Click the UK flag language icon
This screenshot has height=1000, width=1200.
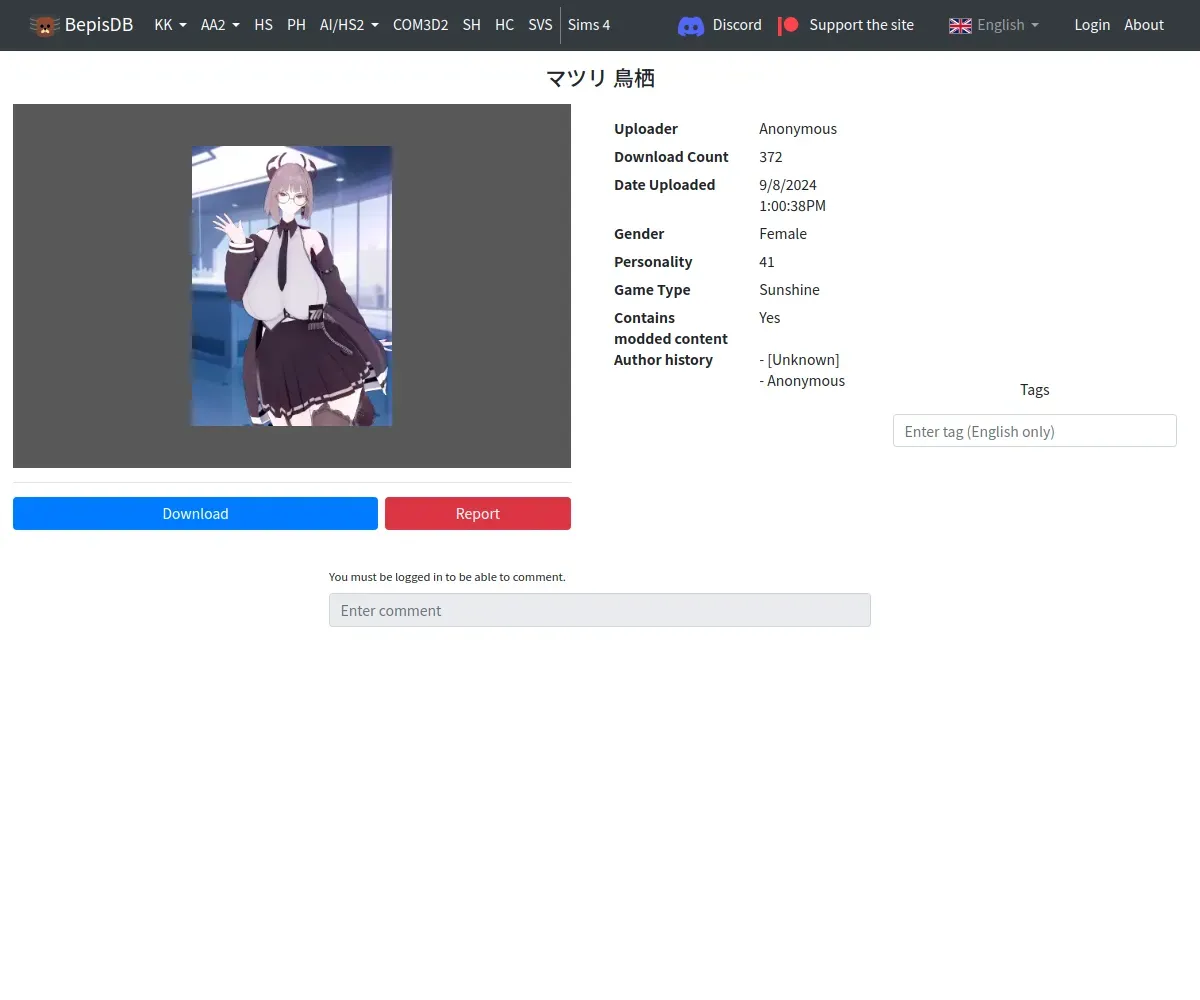click(x=960, y=25)
